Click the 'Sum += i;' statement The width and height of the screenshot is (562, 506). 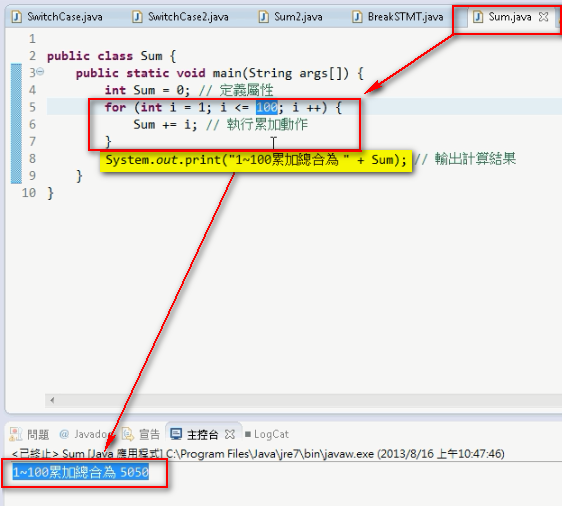click(x=165, y=125)
